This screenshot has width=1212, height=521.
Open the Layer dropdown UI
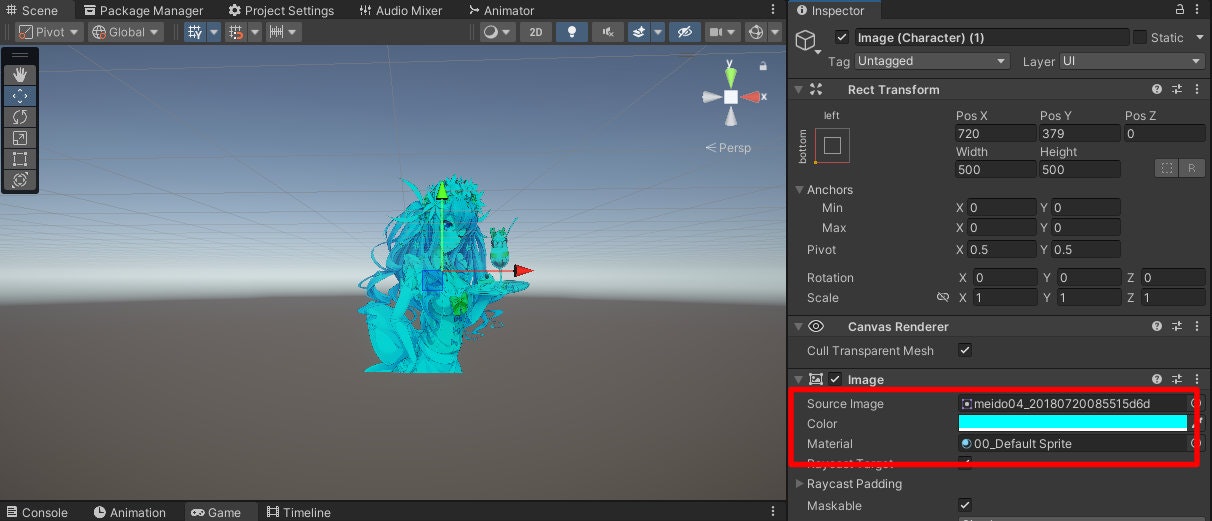pos(1133,61)
